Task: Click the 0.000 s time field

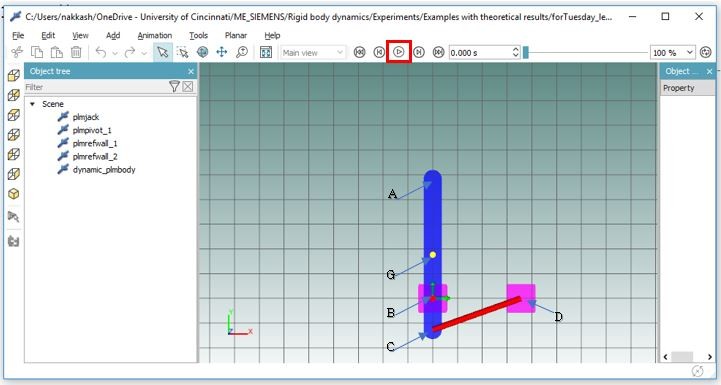Action: 480,52
